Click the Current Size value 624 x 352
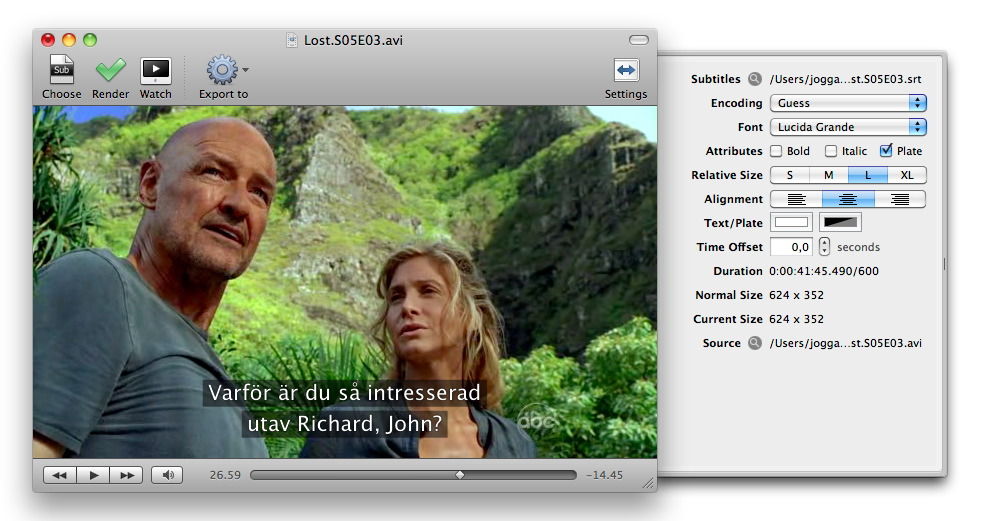 coord(796,318)
